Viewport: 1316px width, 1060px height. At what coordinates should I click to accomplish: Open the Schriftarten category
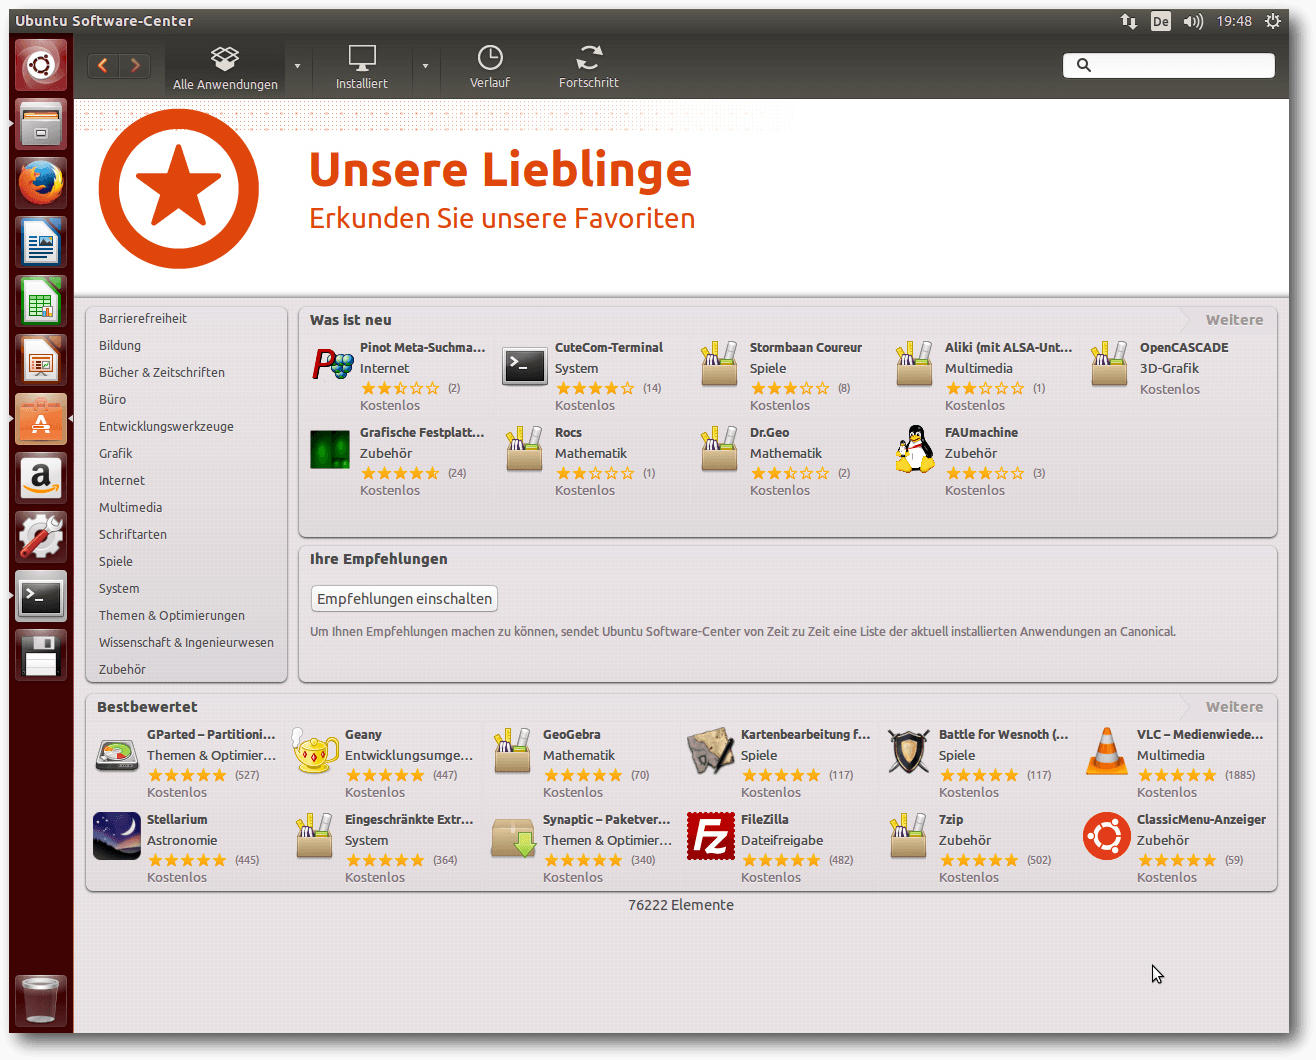click(x=133, y=534)
